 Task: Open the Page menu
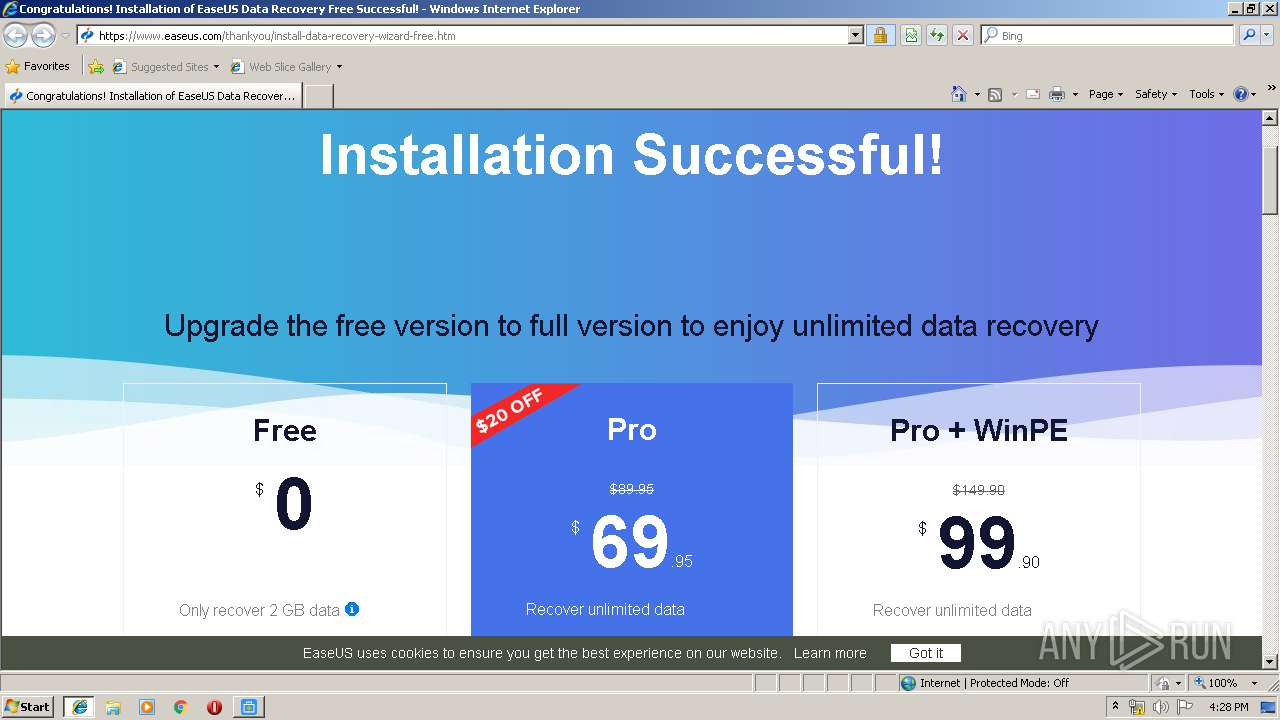point(1106,94)
